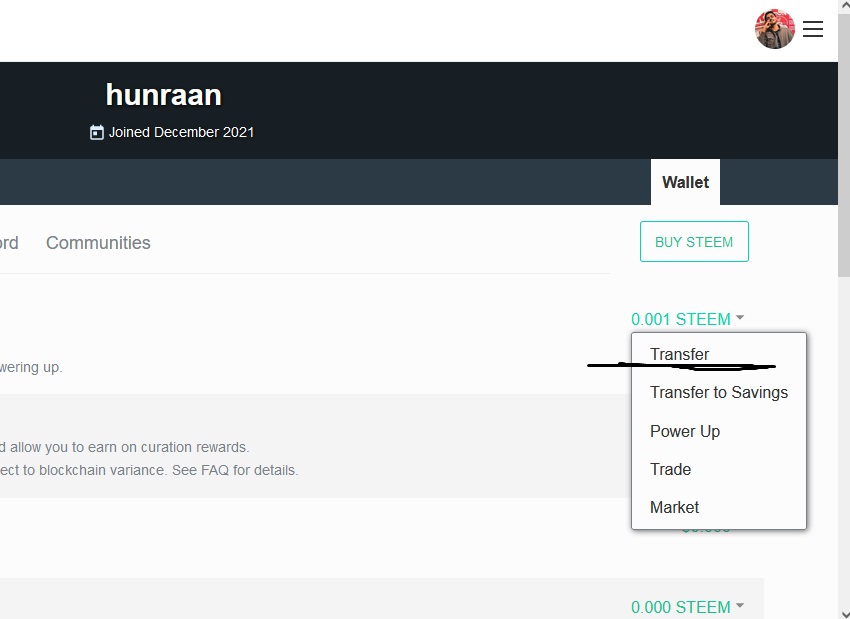Switch to the Wallet tab

coord(685,182)
